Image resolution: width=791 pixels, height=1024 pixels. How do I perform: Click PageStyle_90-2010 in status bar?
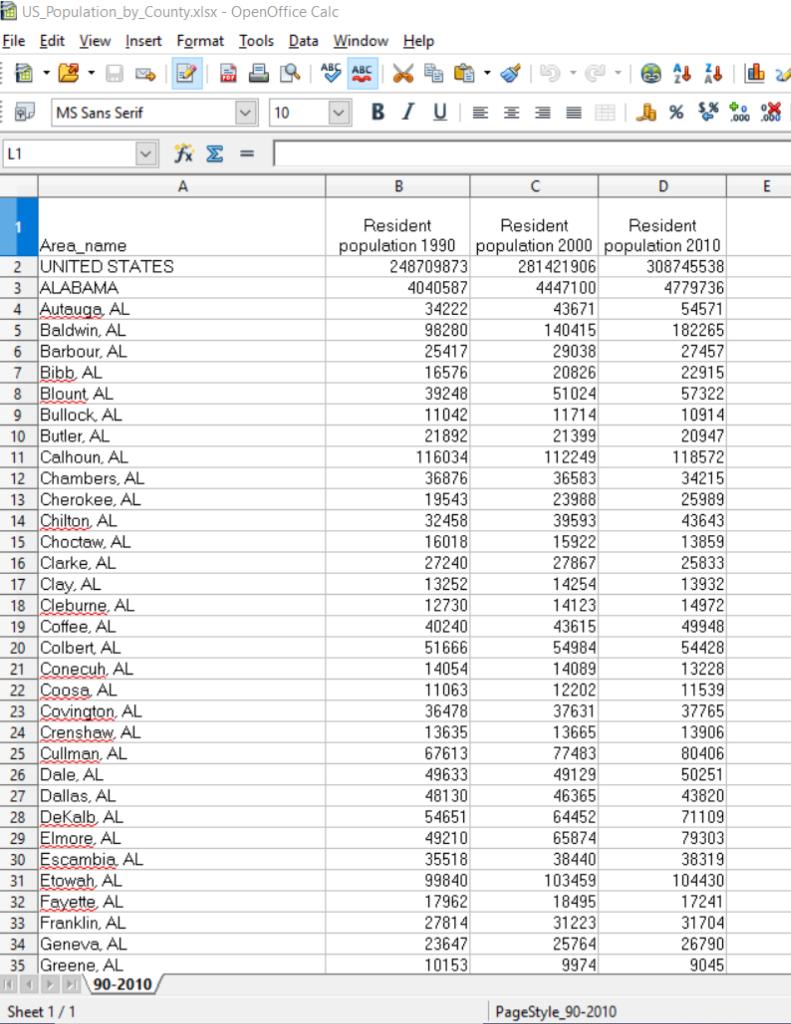click(555, 1012)
